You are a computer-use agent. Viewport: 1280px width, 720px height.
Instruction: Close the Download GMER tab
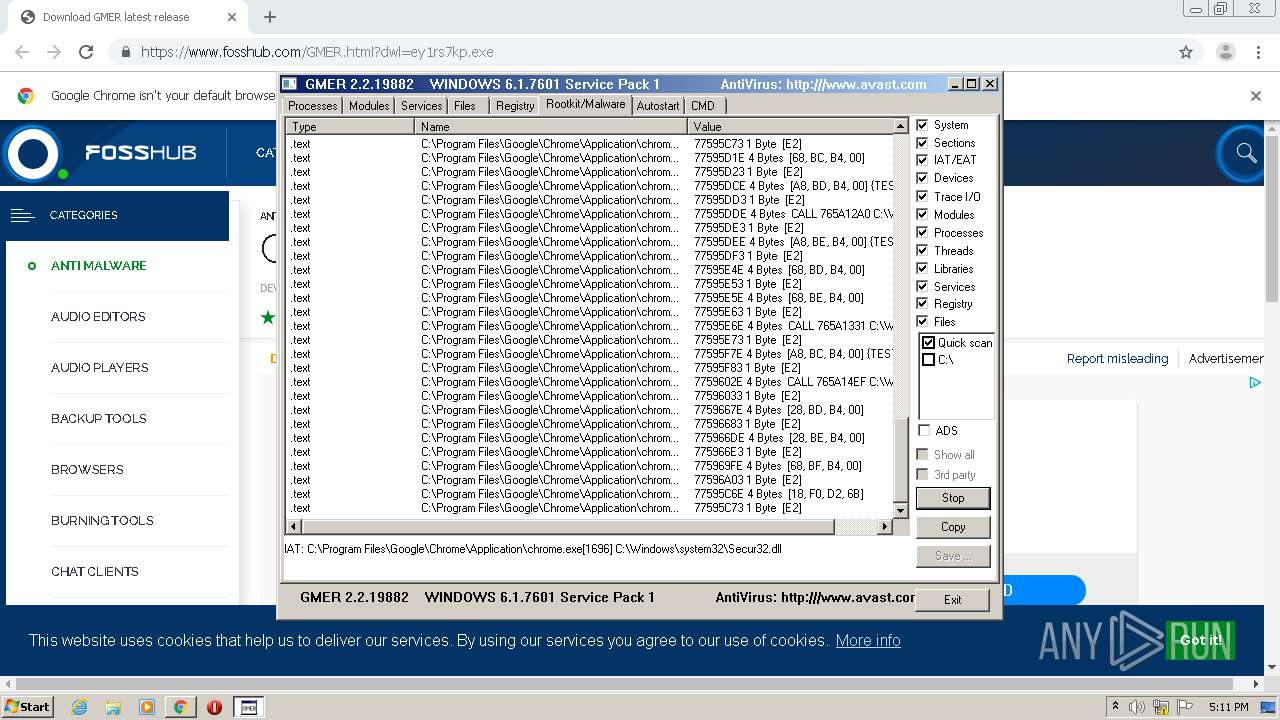[232, 17]
